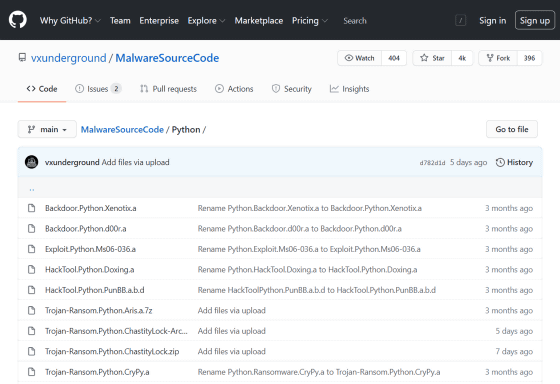Switch to the Issues tab
Viewport: 560px width, 384px height.
click(x=98, y=89)
